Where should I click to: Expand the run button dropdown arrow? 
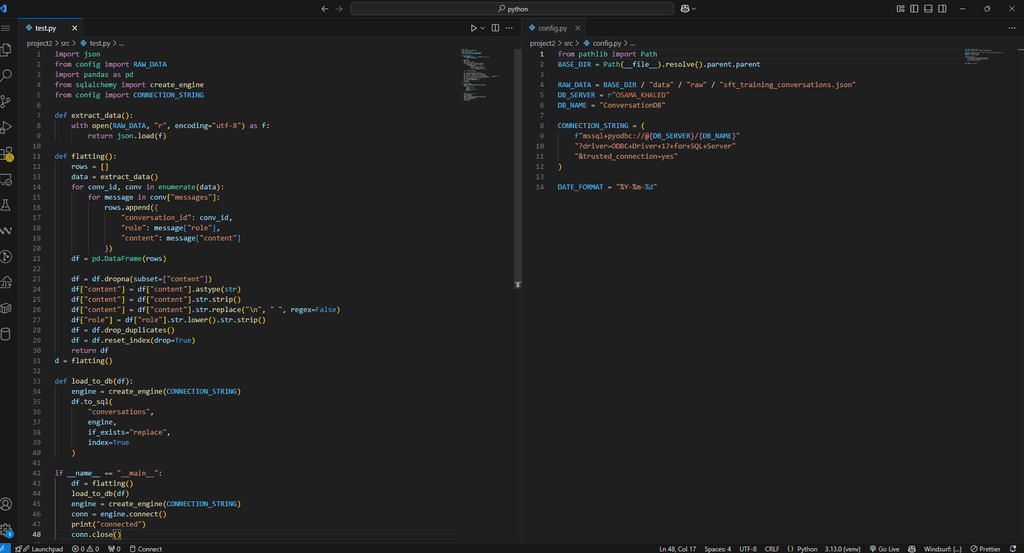pos(483,28)
